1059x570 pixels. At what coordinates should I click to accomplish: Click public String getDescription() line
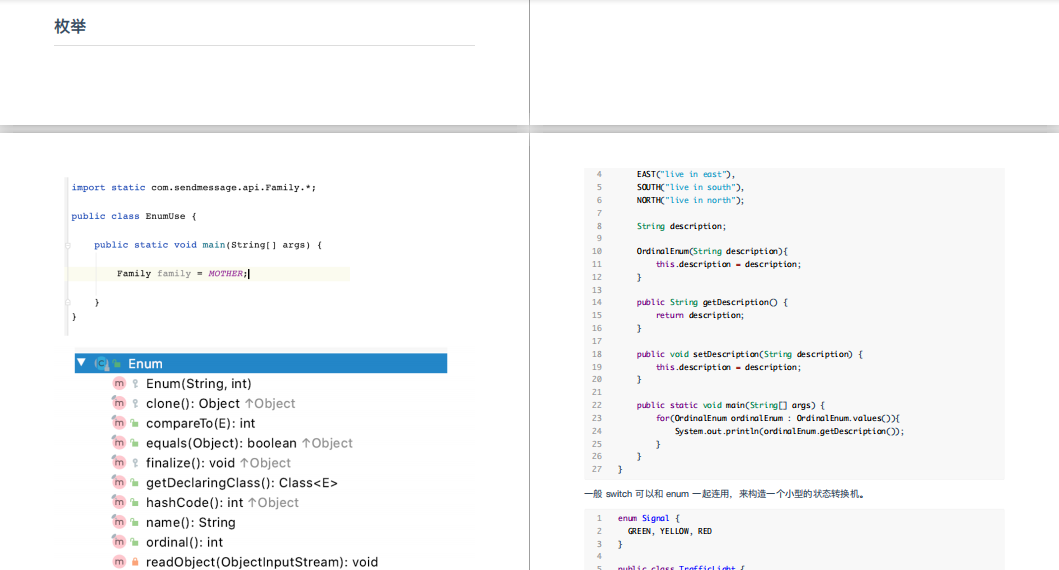[x=712, y=303]
